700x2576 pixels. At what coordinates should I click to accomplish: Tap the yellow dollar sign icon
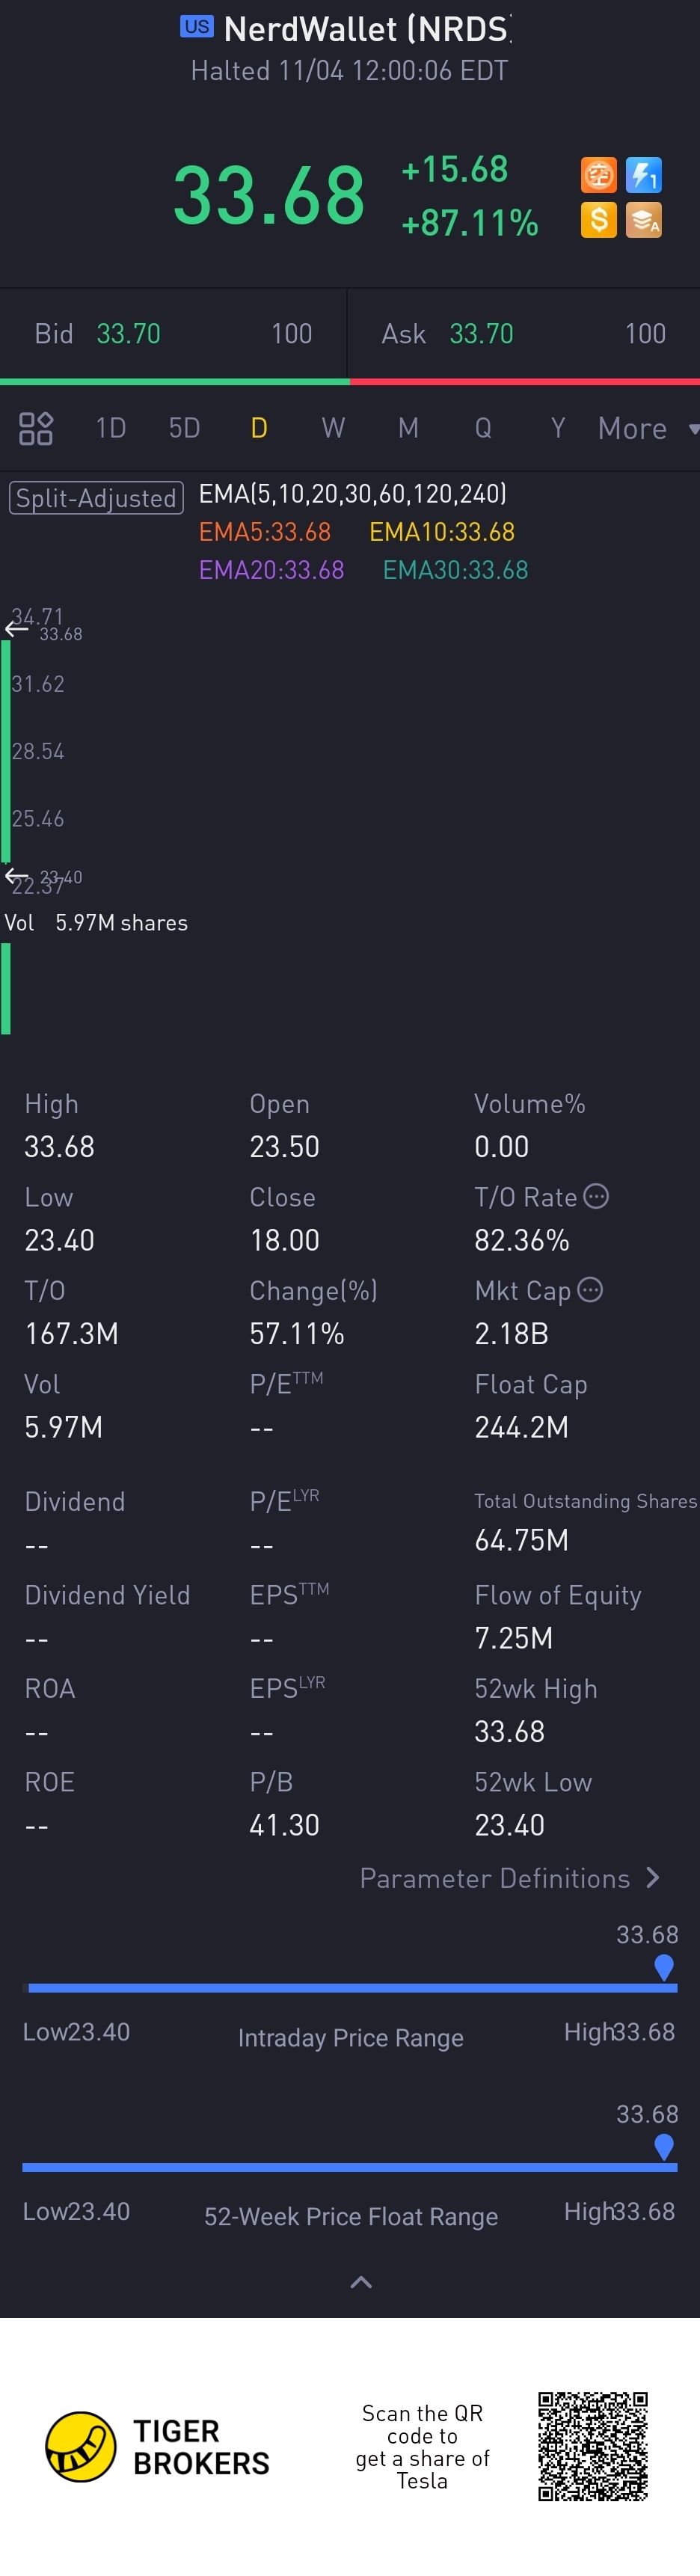tap(598, 220)
